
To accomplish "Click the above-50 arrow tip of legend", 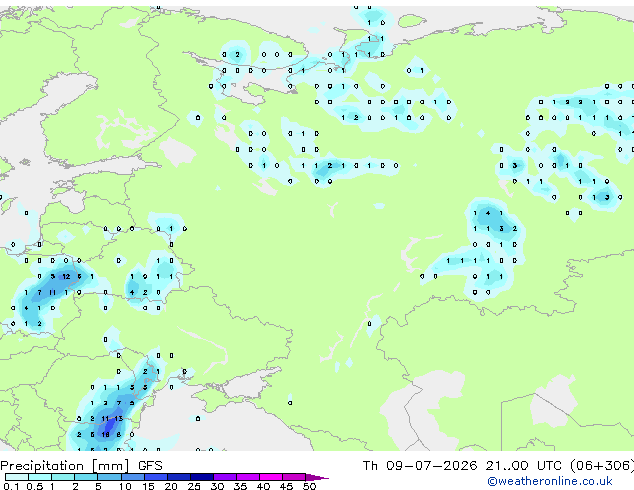I will point(317,477).
